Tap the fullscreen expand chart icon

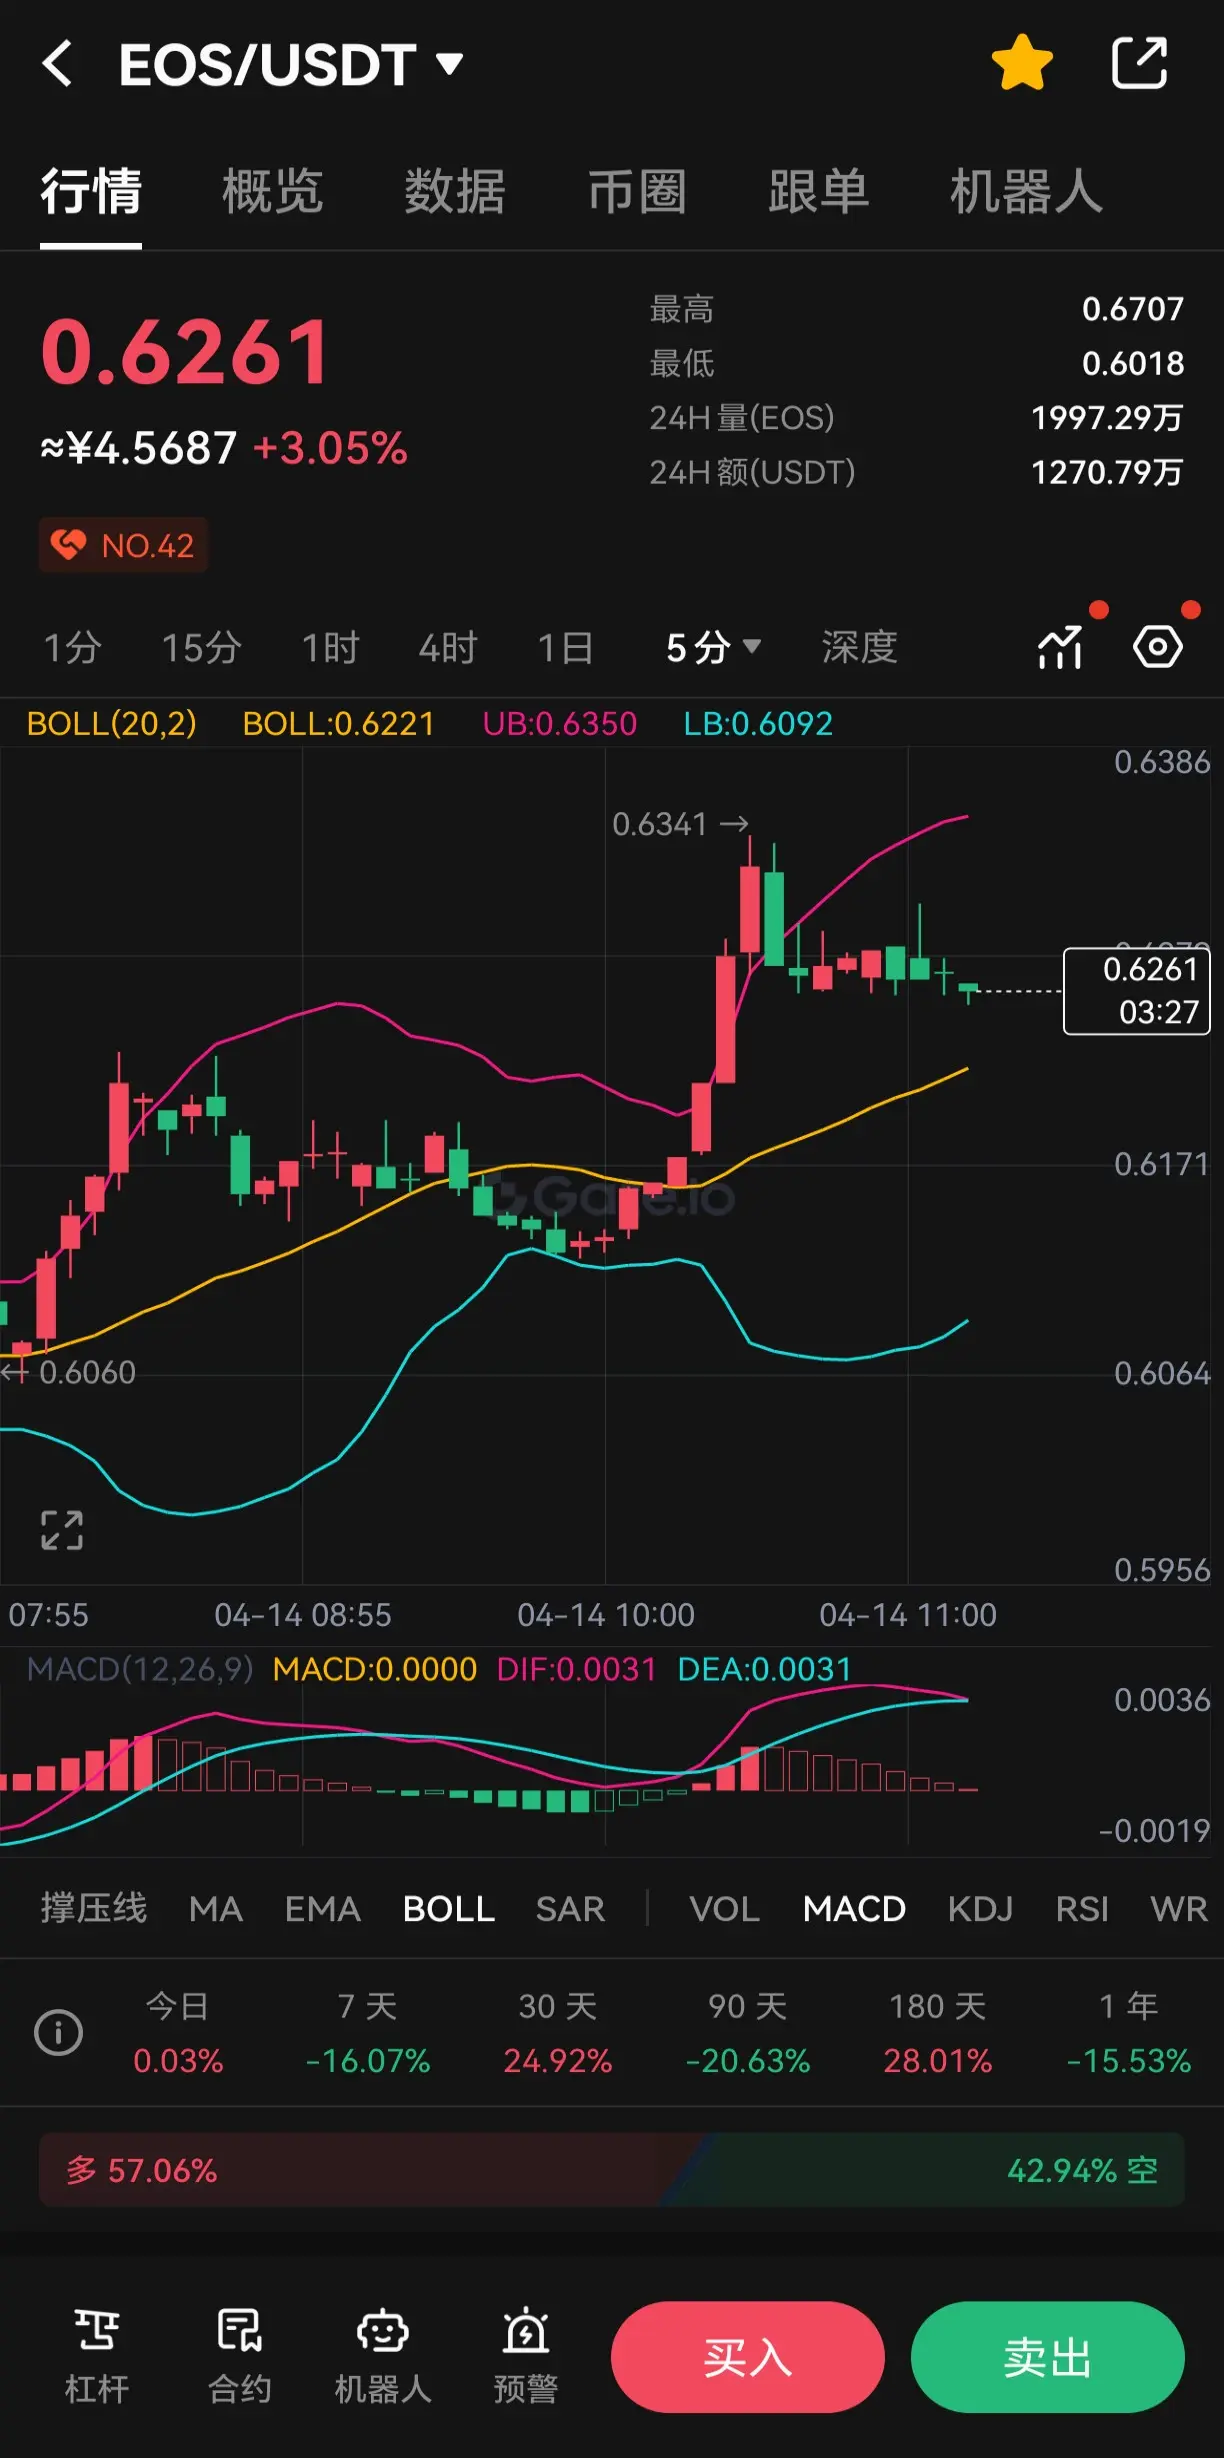[x=62, y=1530]
